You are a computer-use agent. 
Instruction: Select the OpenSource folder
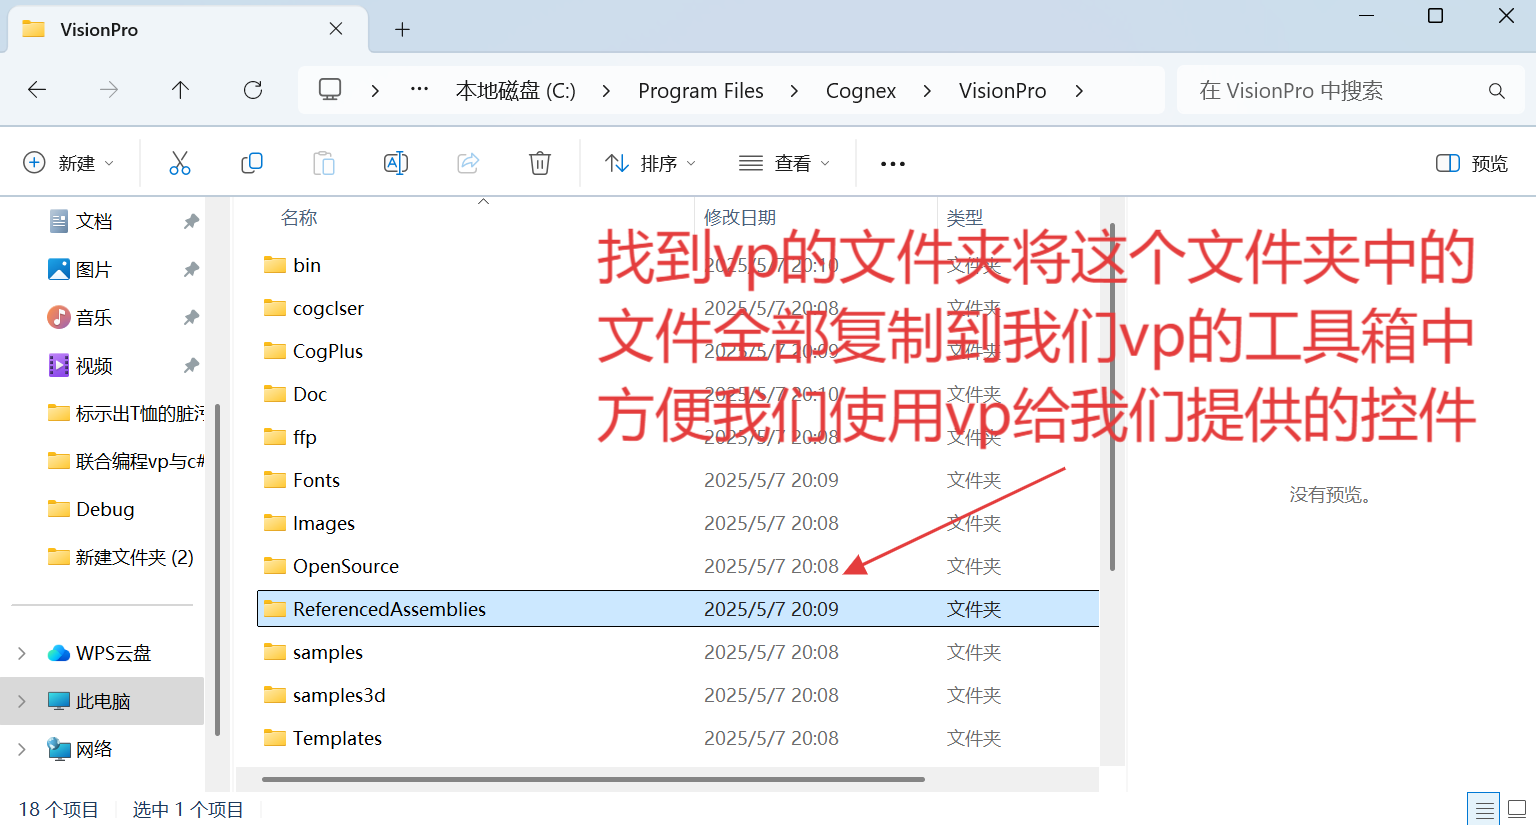pyautogui.click(x=346, y=566)
